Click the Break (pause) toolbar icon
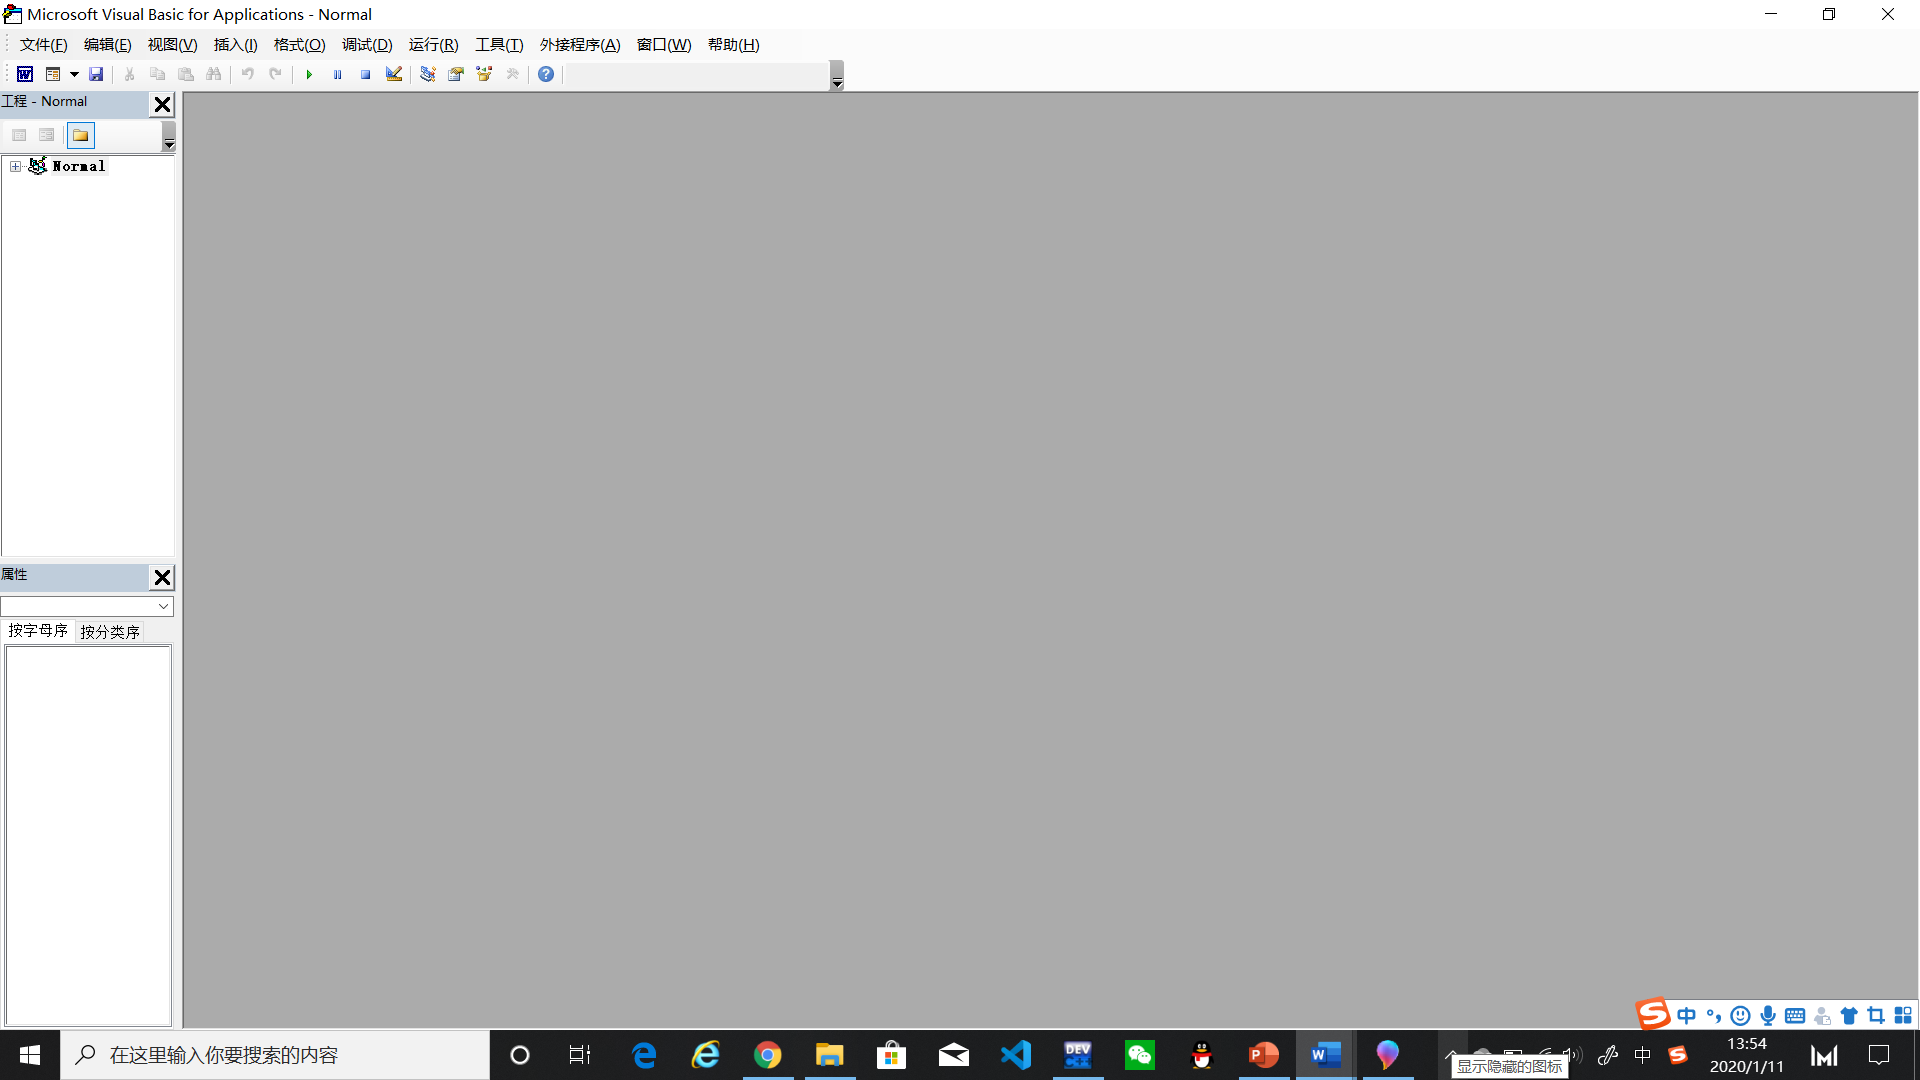Image resolution: width=1920 pixels, height=1080 pixels. click(x=337, y=74)
